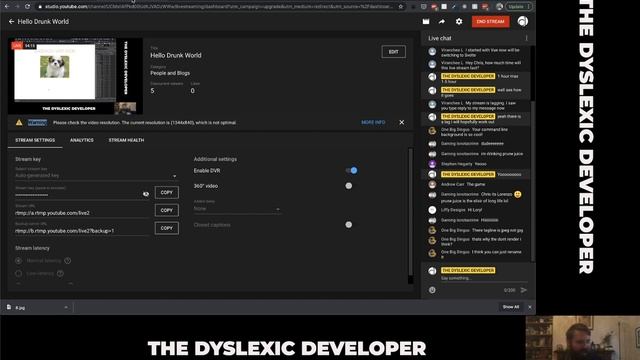Click the smiley emoji in Gaming chat message
Screen dimensions: 640x360
(518, 194)
